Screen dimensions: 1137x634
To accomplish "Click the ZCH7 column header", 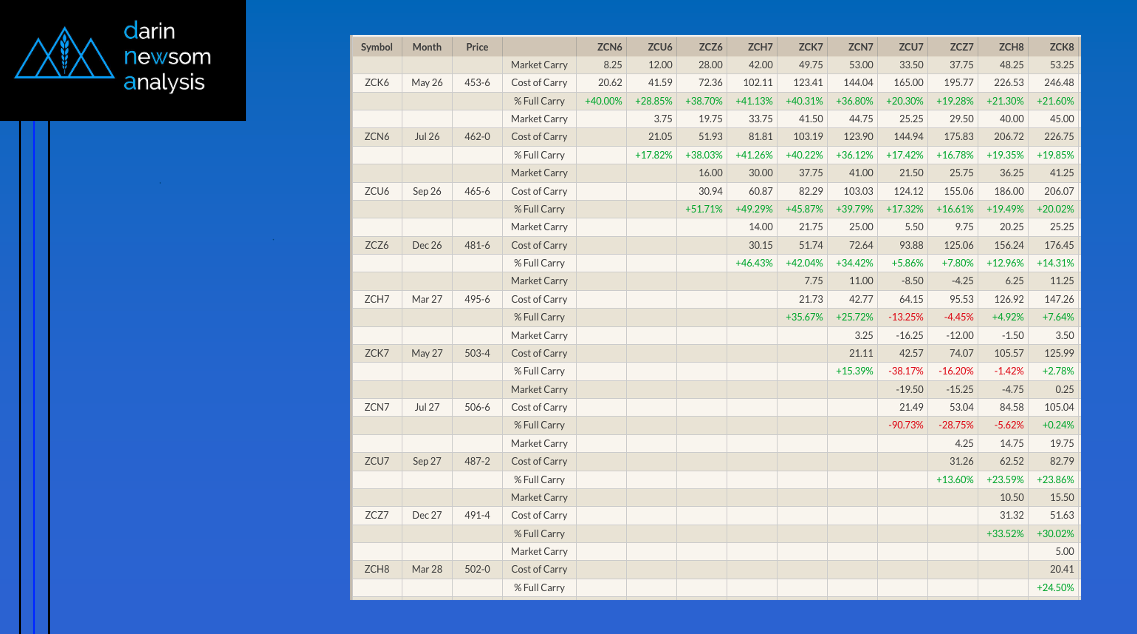I will tap(760, 47).
